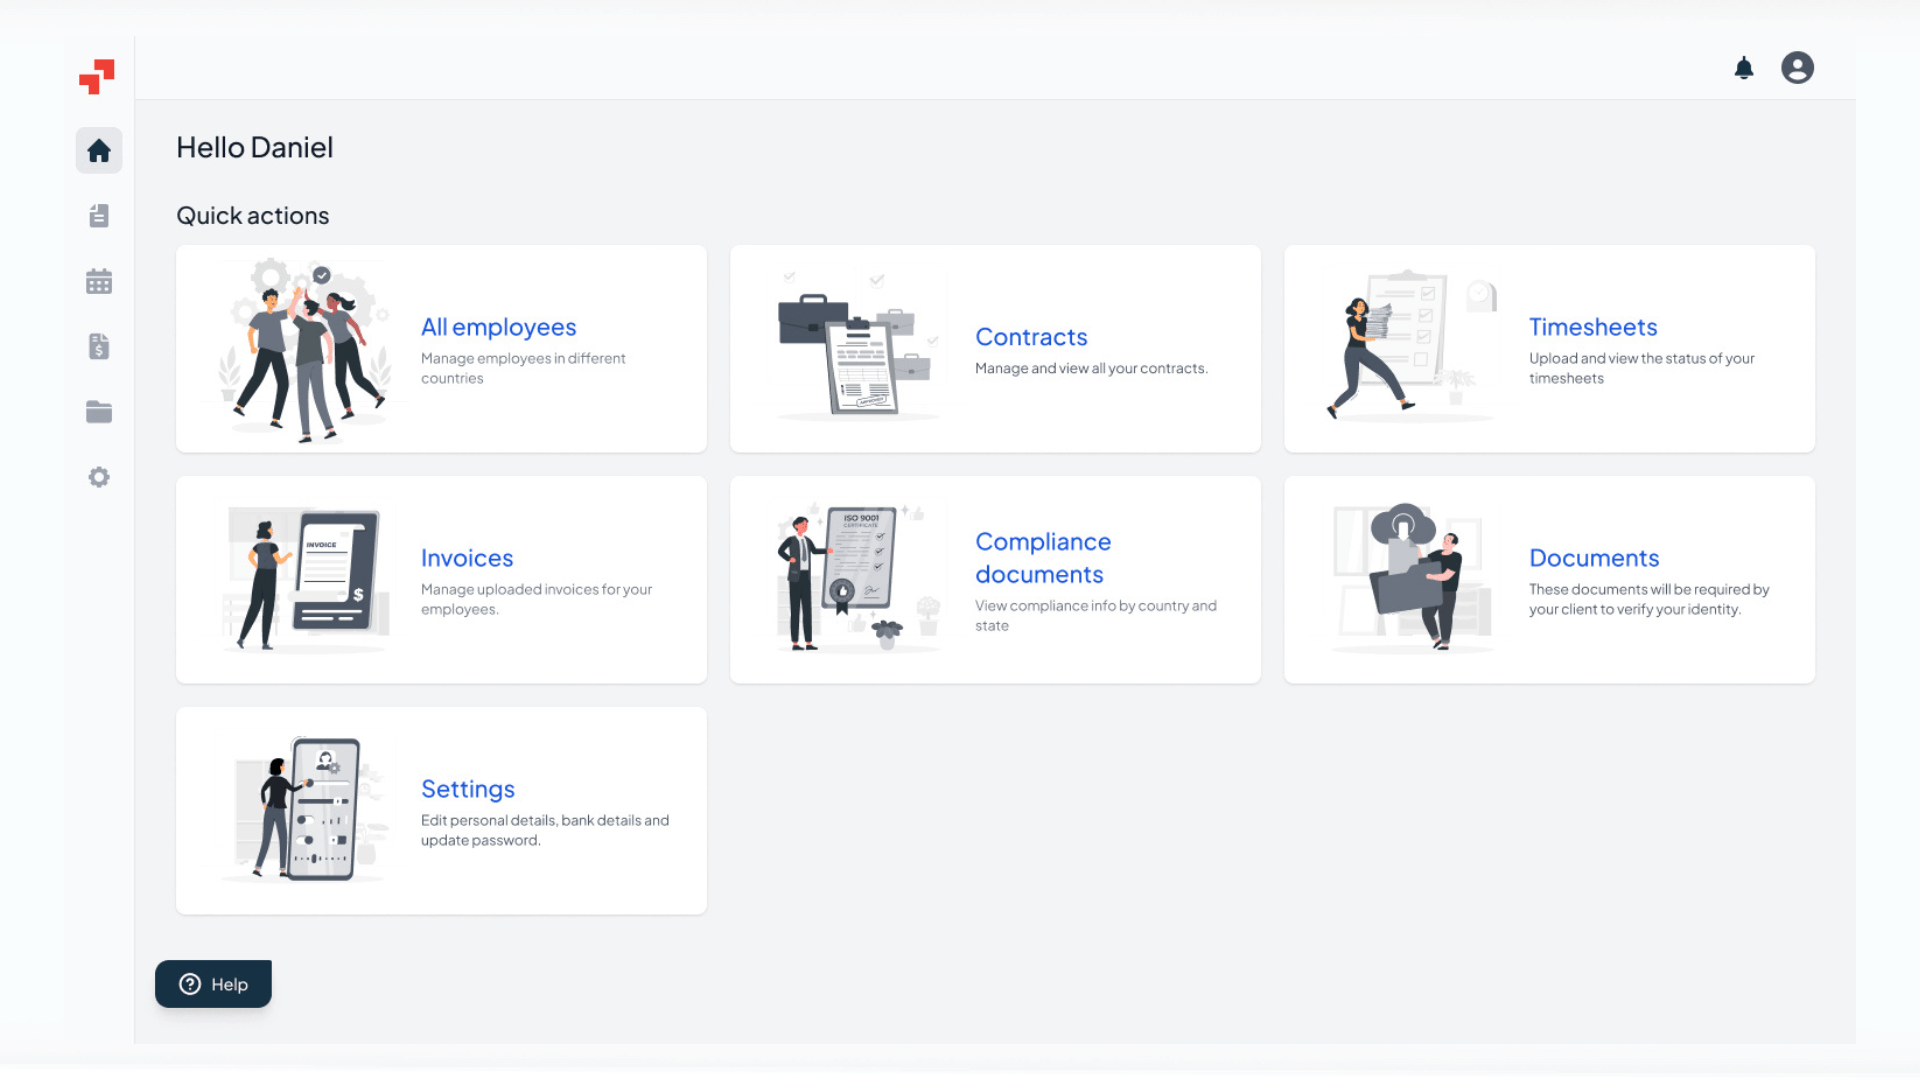Open the Contracts icon in the sidebar

pyautogui.click(x=99, y=216)
